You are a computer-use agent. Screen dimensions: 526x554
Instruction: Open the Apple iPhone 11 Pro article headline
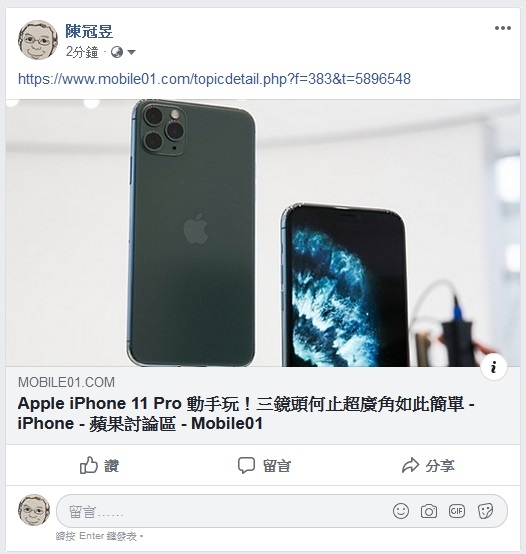click(246, 413)
